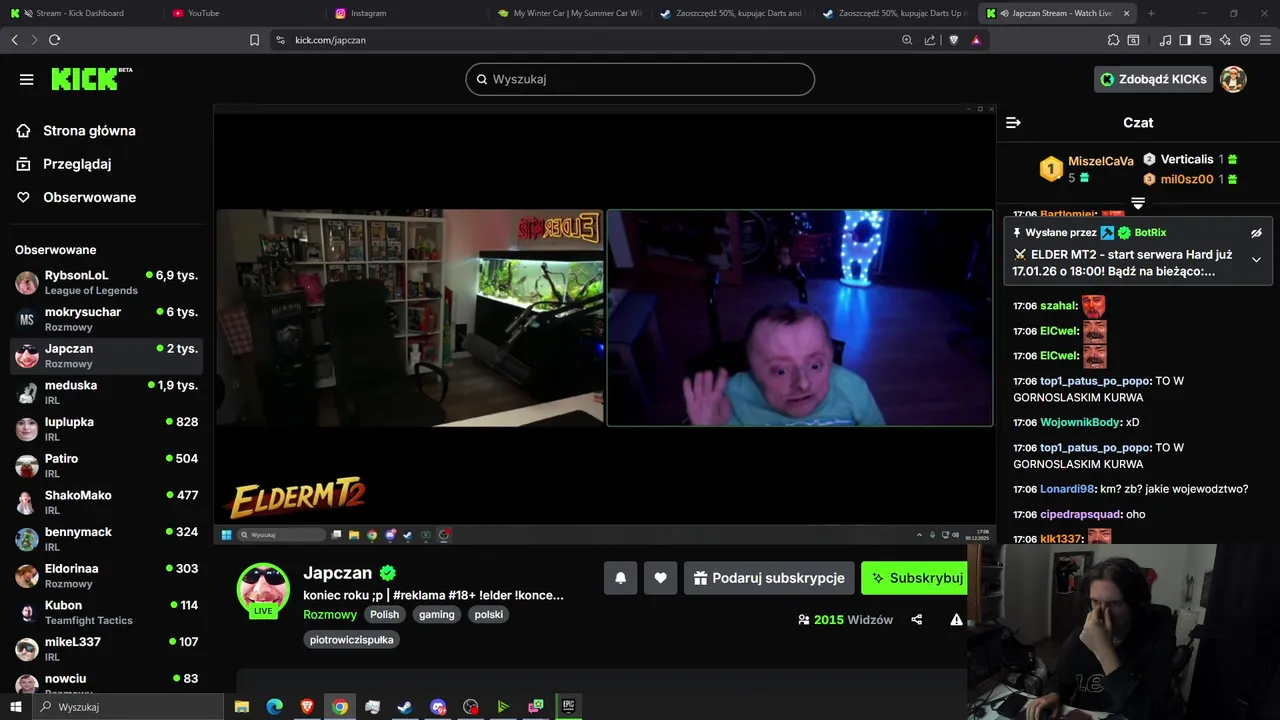This screenshot has width=1280, height=720.
Task: Open Brave Shields icon
Action: coord(953,40)
